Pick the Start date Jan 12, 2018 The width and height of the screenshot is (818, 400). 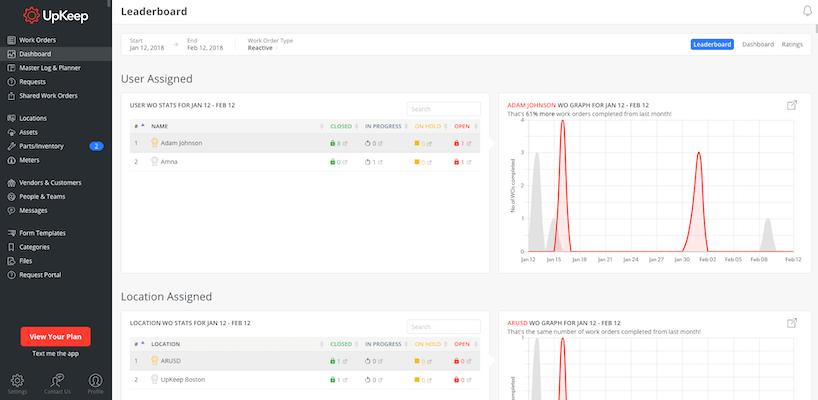click(149, 48)
